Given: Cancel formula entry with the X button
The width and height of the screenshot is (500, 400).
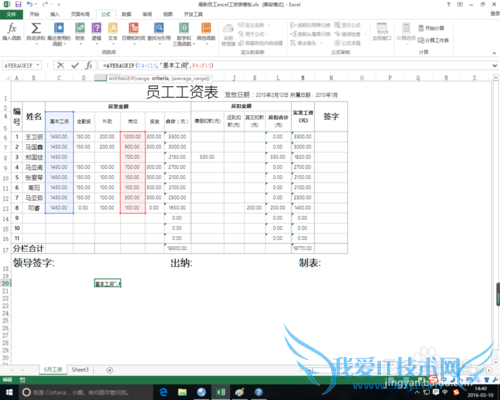Looking at the screenshot, I should 61,65.
